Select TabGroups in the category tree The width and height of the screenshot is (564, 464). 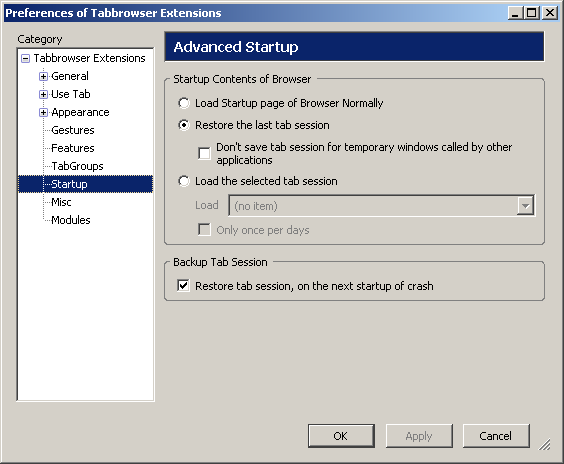pos(77,166)
